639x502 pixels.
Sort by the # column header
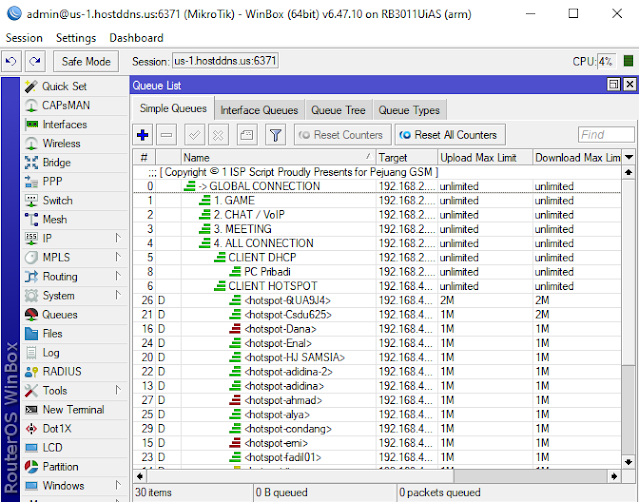[x=144, y=157]
